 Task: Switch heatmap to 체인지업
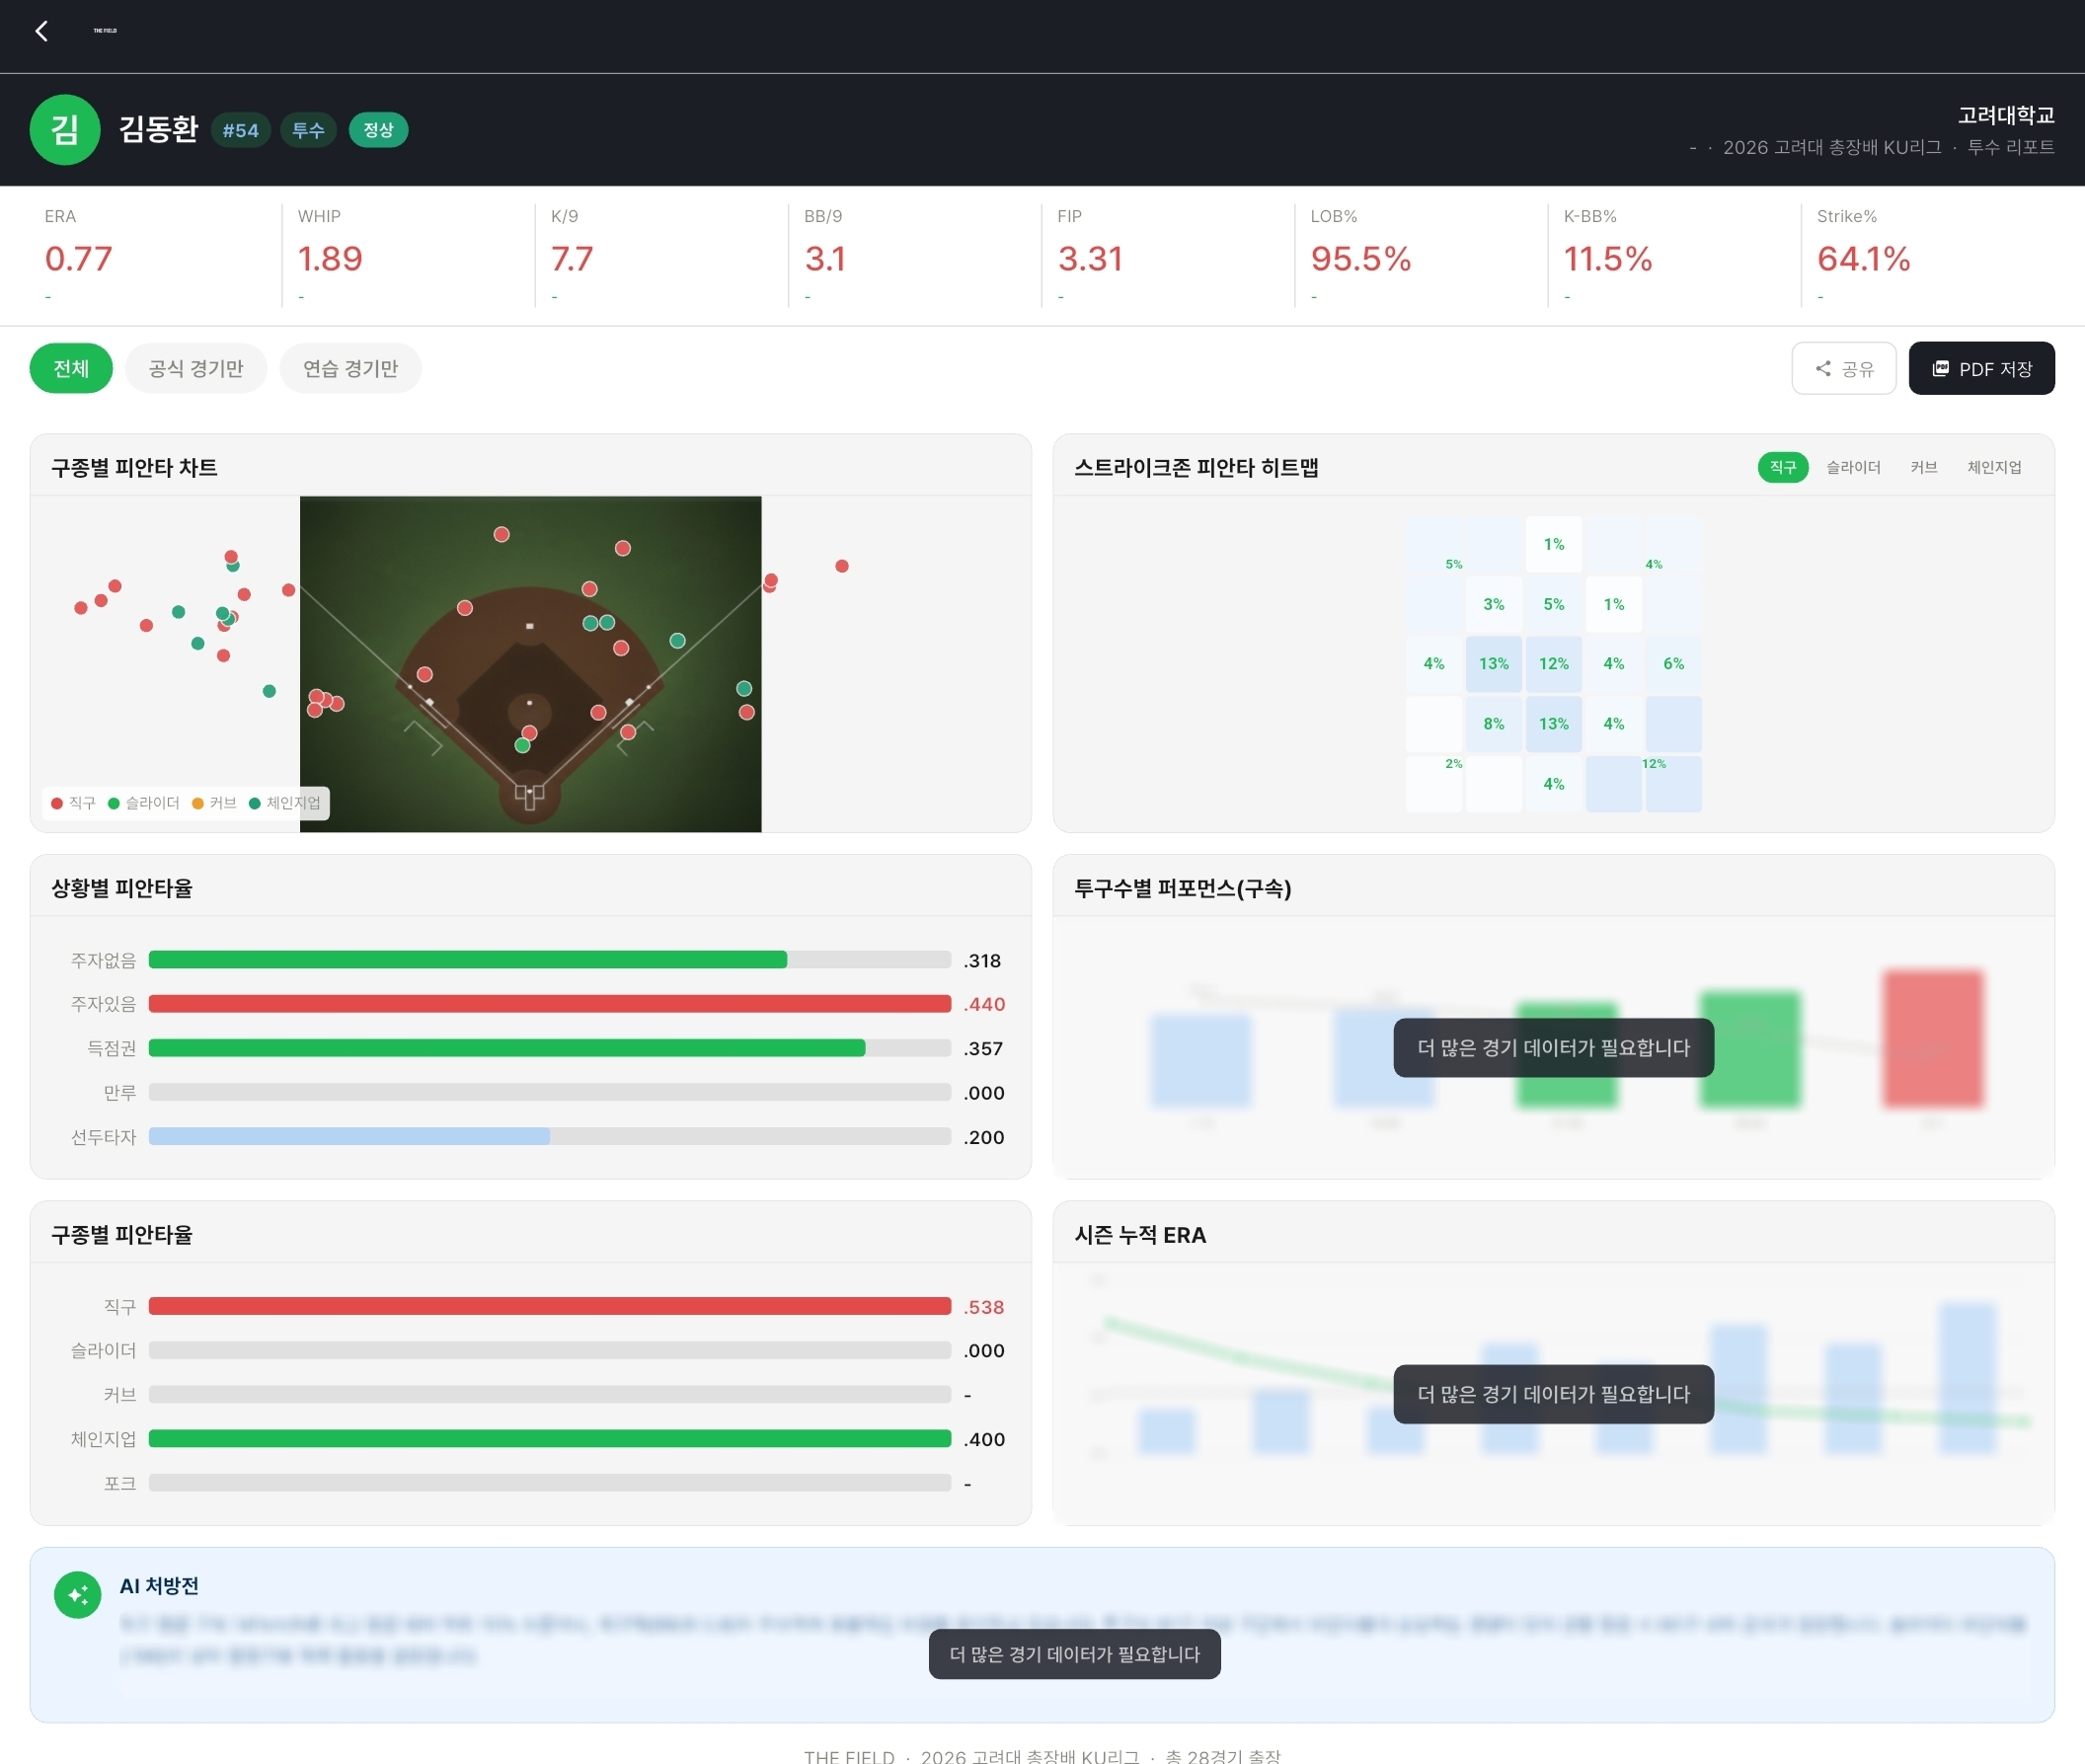coord(1994,467)
